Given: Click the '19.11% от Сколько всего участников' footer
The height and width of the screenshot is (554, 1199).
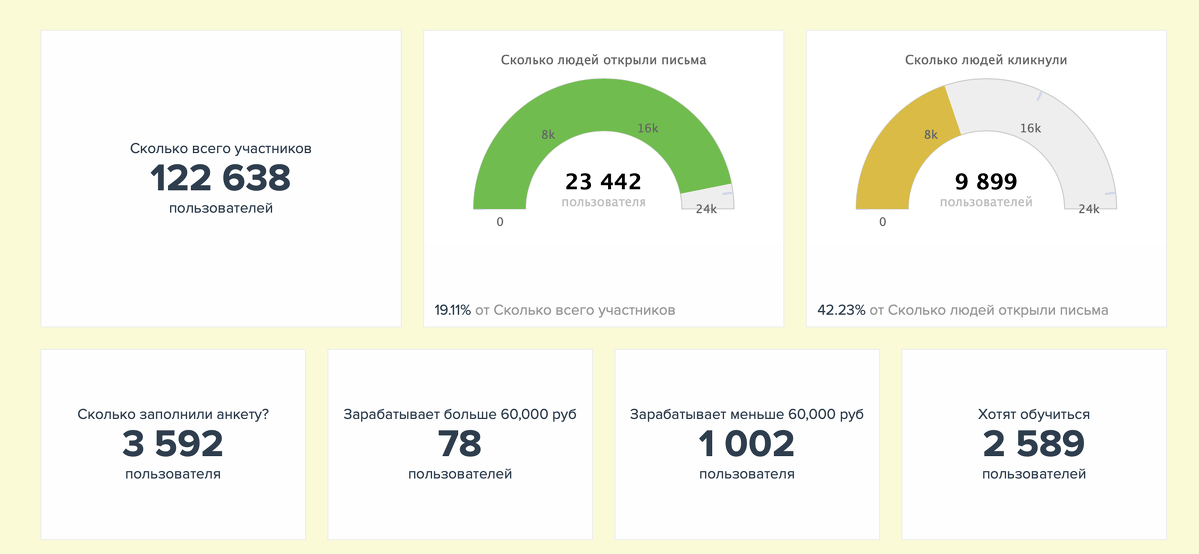Looking at the screenshot, I should click(x=554, y=310).
